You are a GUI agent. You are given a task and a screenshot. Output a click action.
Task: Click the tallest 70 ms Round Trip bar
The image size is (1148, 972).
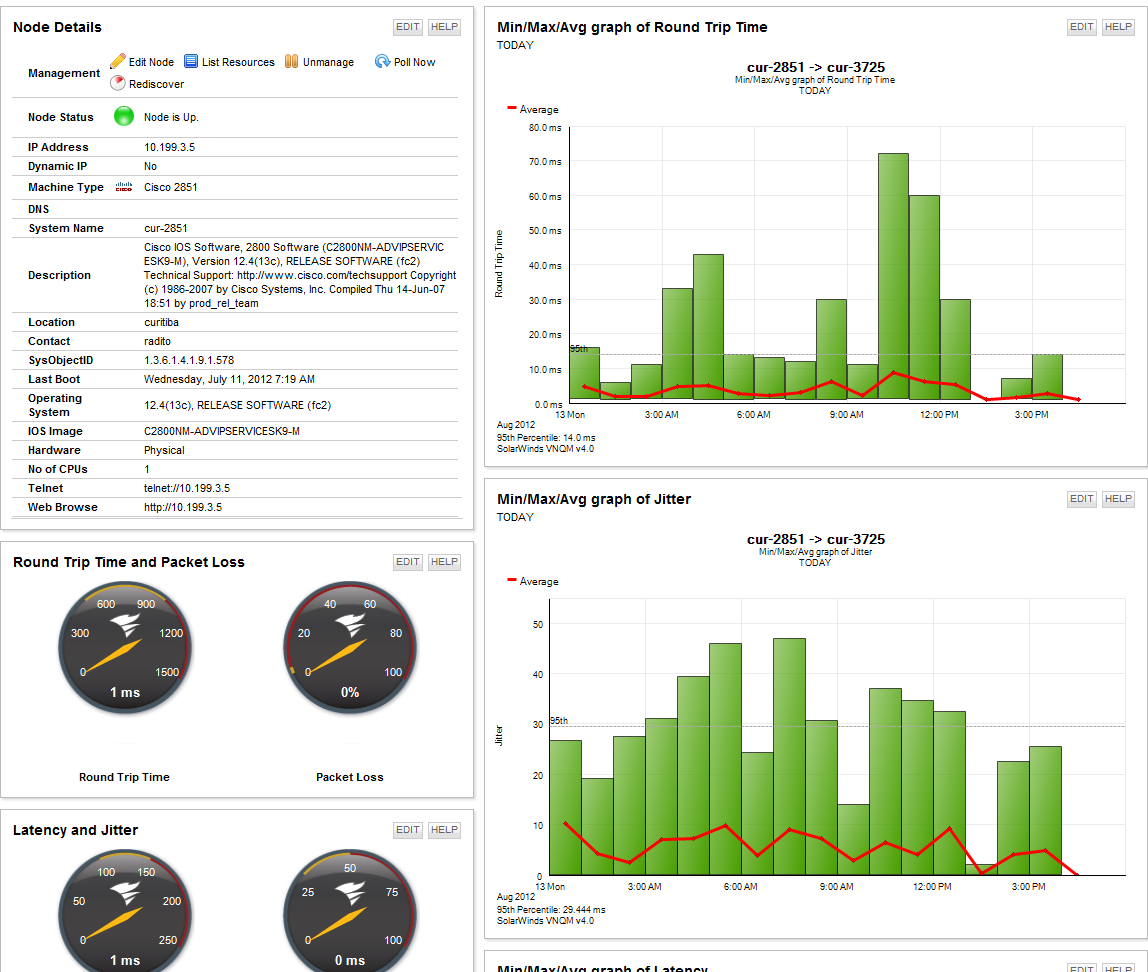point(893,276)
